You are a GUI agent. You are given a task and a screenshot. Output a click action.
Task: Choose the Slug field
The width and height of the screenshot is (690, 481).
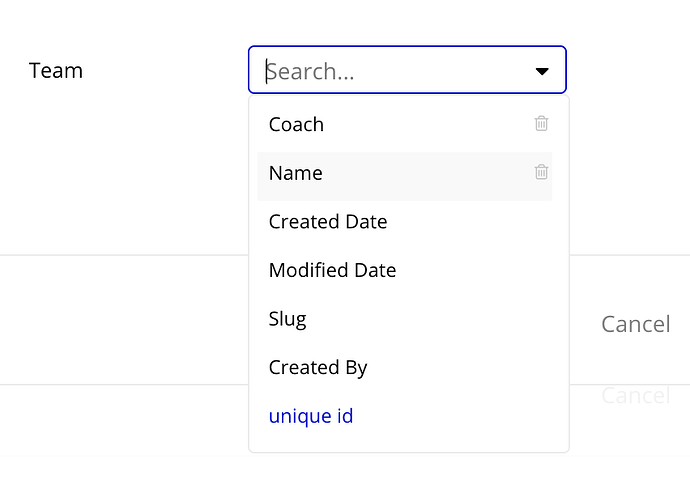point(288,319)
